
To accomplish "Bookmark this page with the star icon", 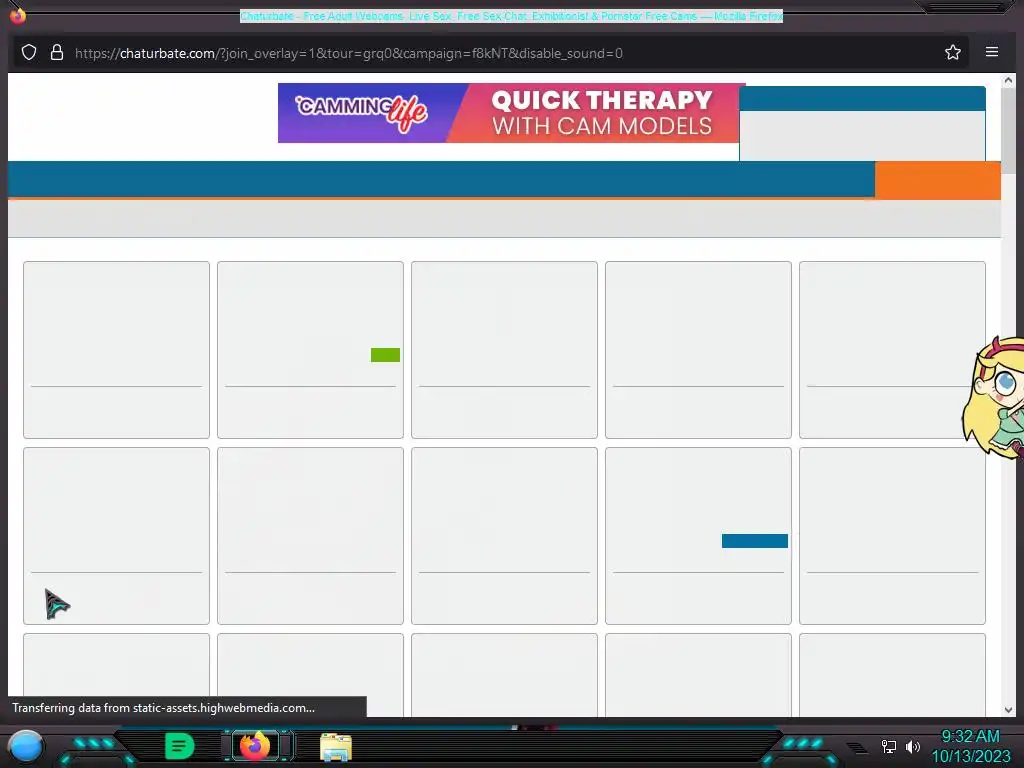I will pyautogui.click(x=953, y=53).
